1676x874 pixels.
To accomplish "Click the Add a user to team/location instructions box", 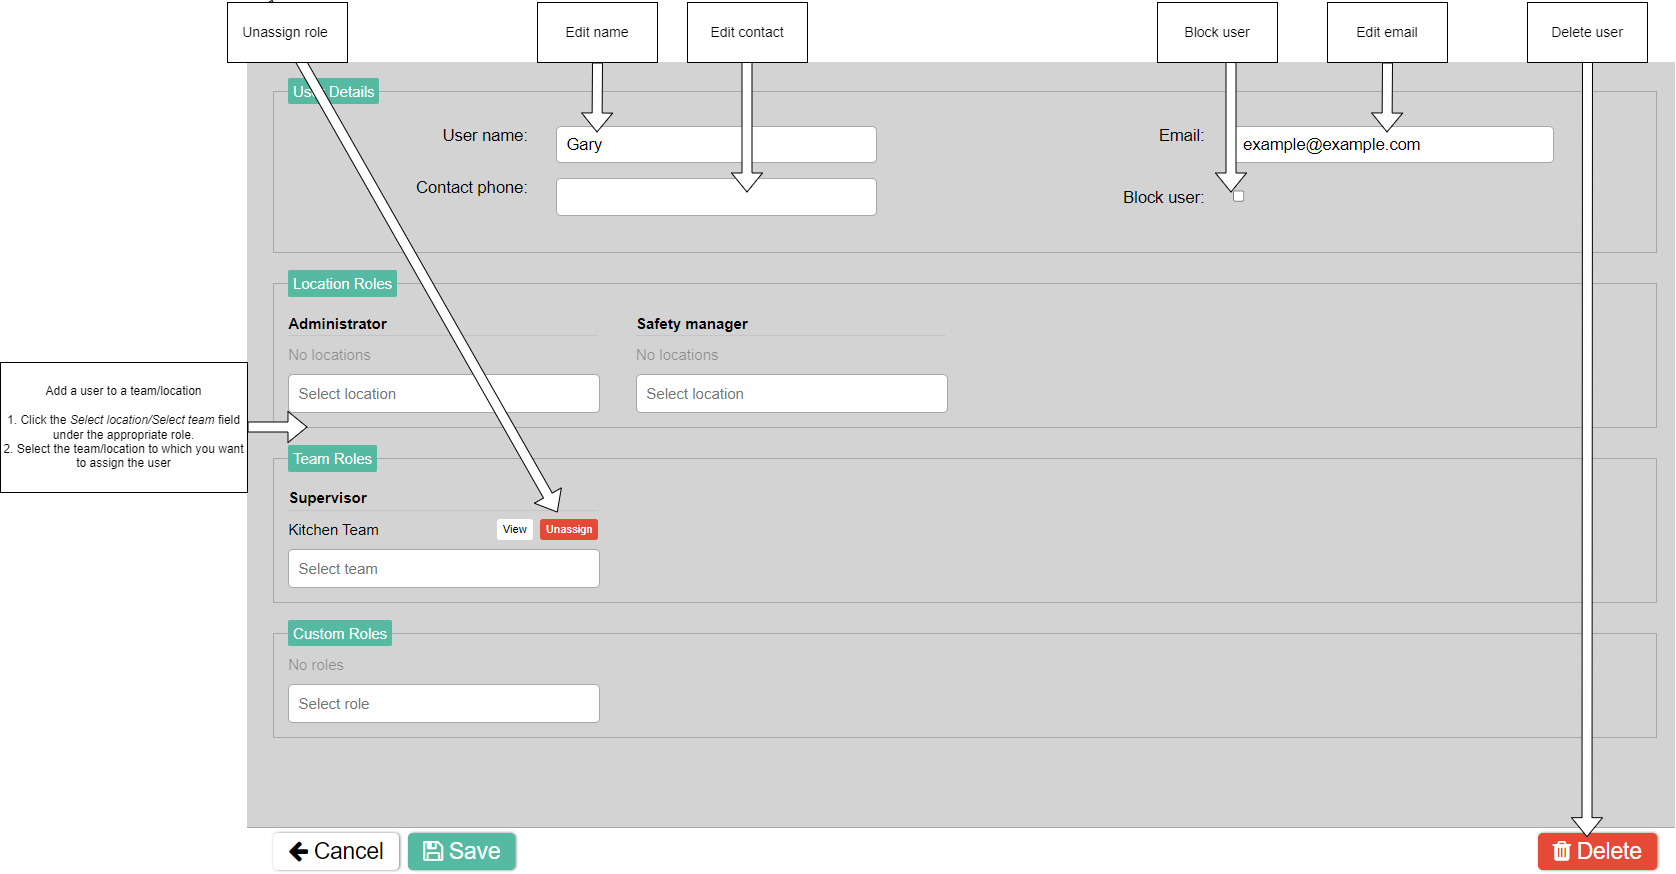I will [x=124, y=427].
